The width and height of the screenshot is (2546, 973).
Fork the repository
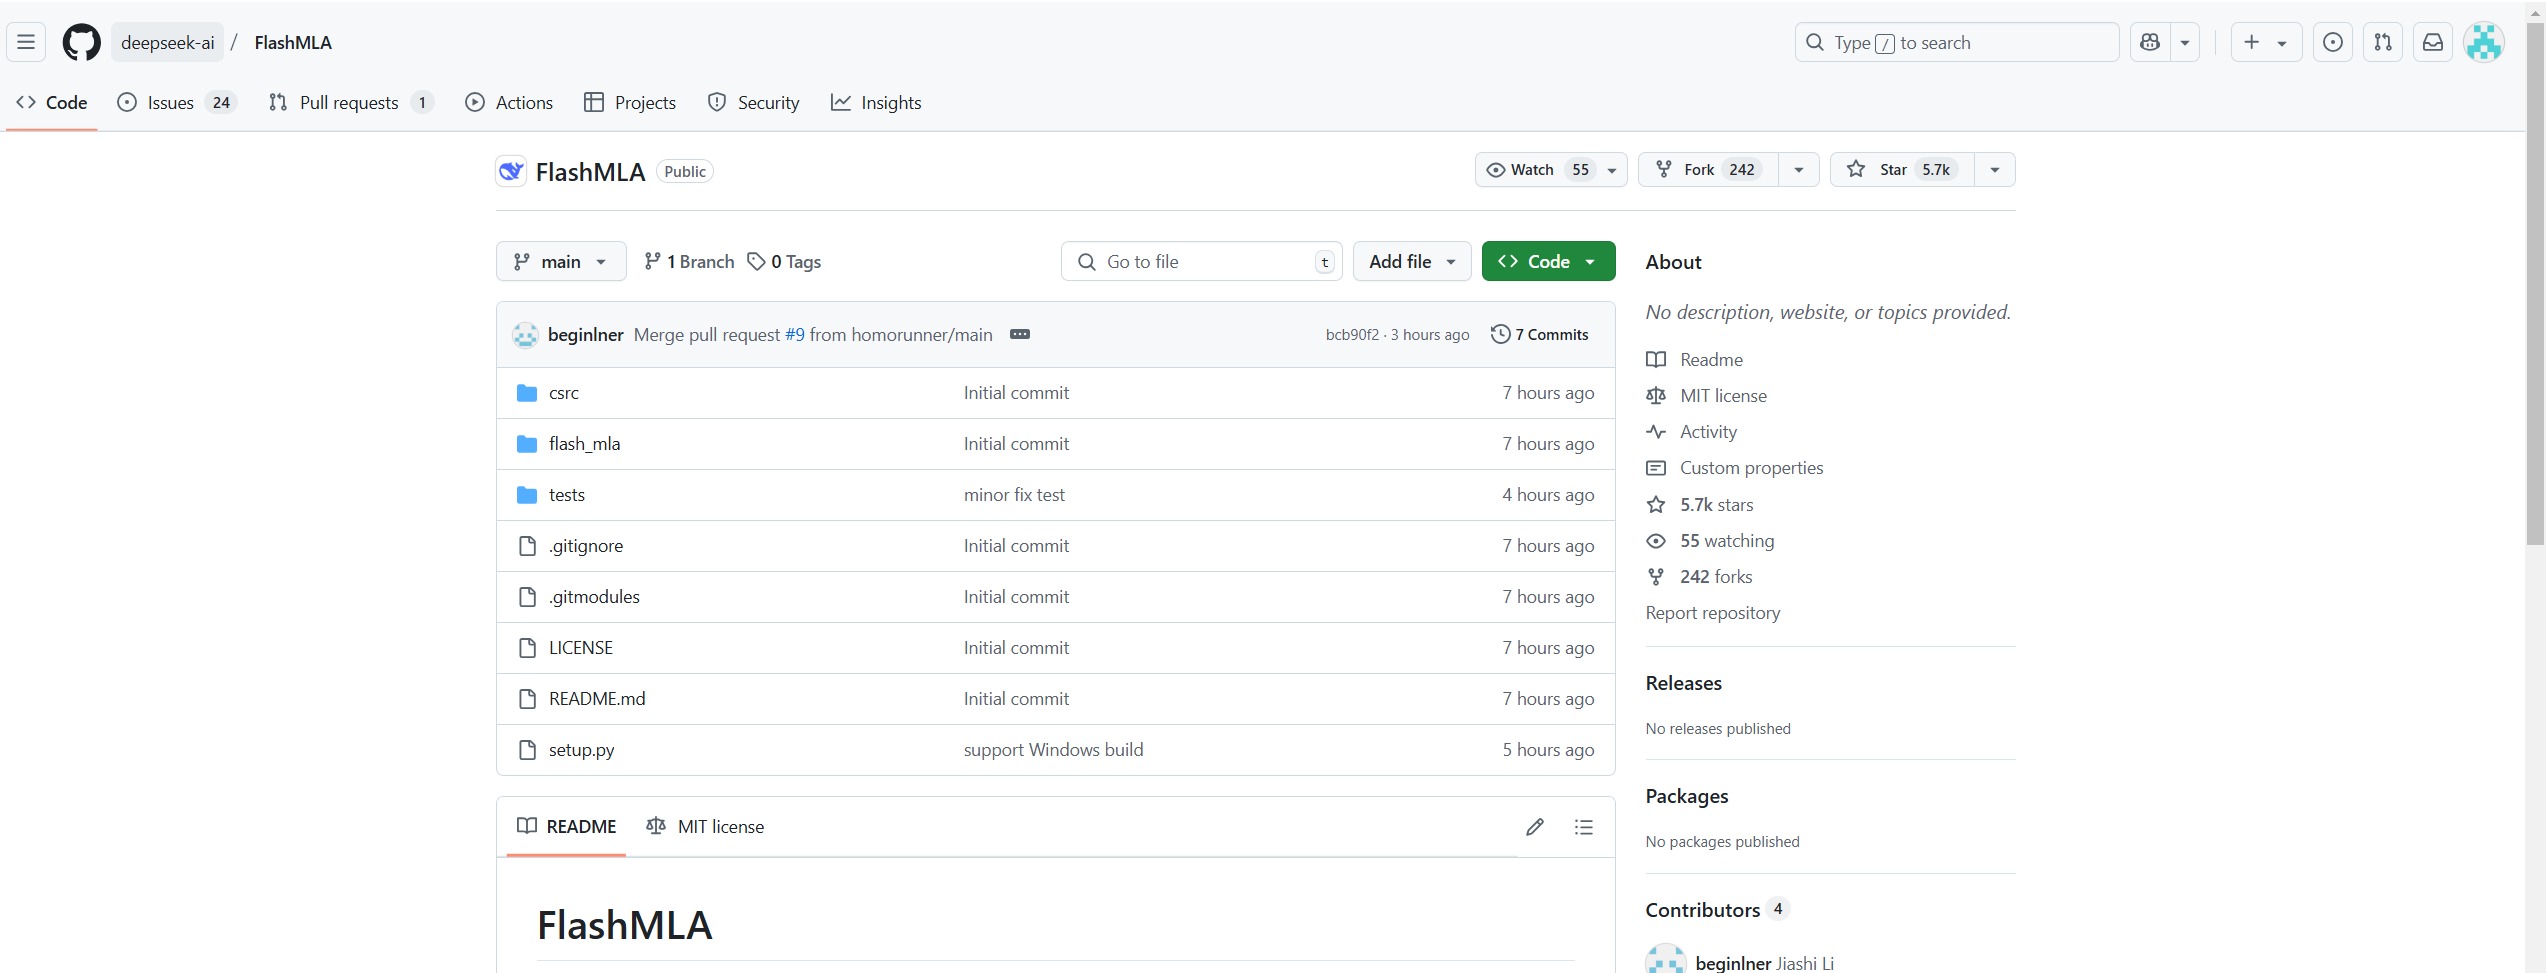coord(1708,170)
